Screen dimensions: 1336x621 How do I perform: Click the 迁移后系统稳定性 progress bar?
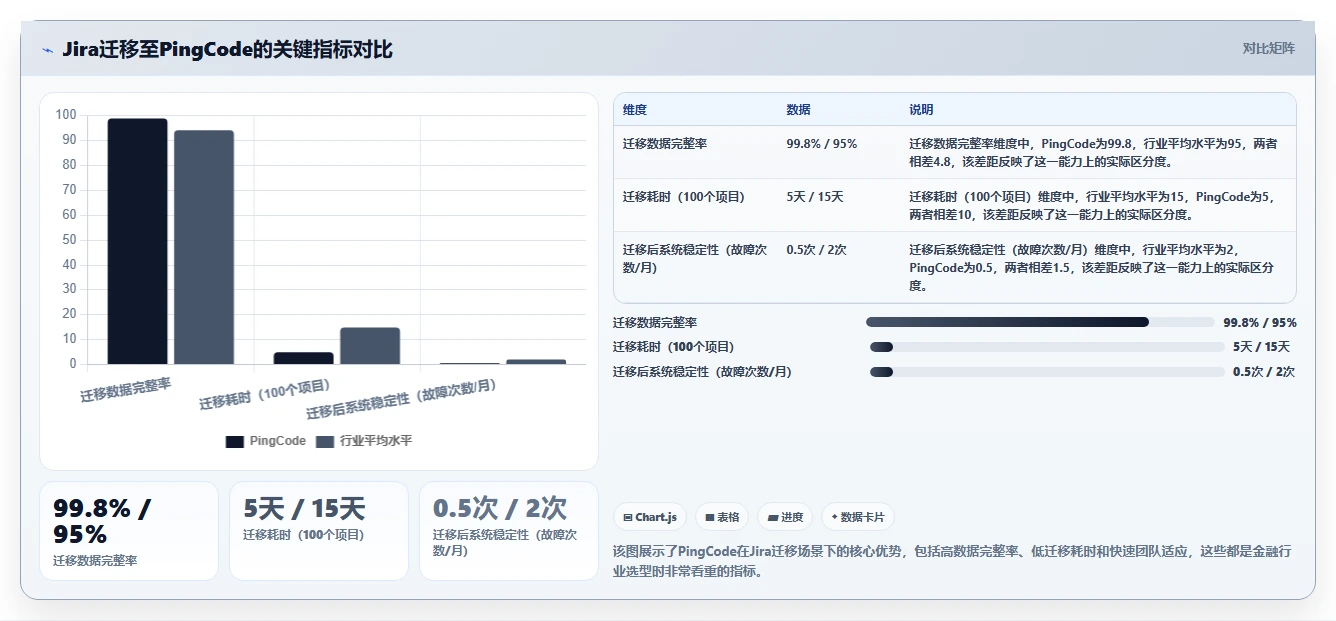[x=1047, y=372]
